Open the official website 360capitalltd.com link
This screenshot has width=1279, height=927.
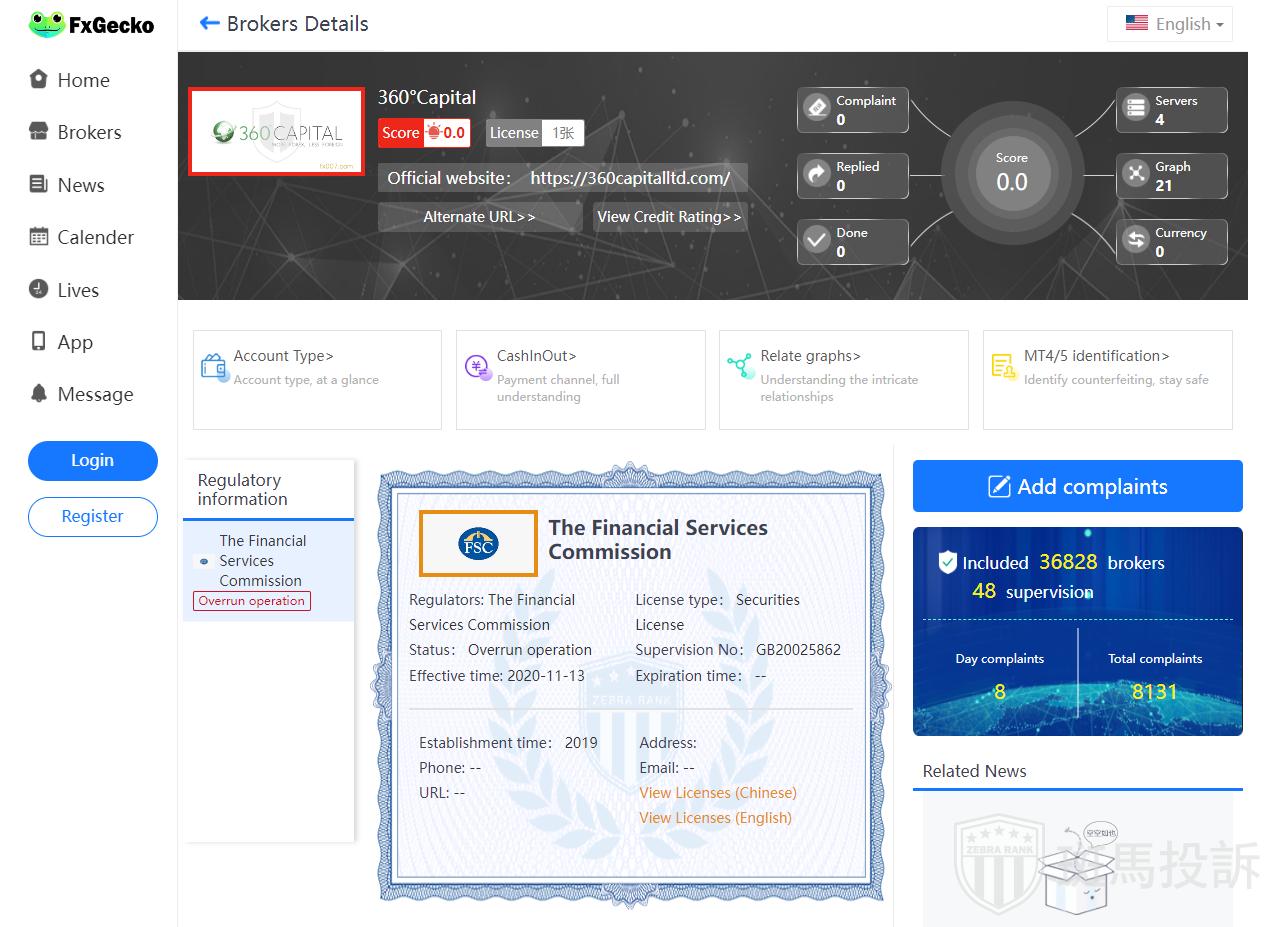[630, 179]
